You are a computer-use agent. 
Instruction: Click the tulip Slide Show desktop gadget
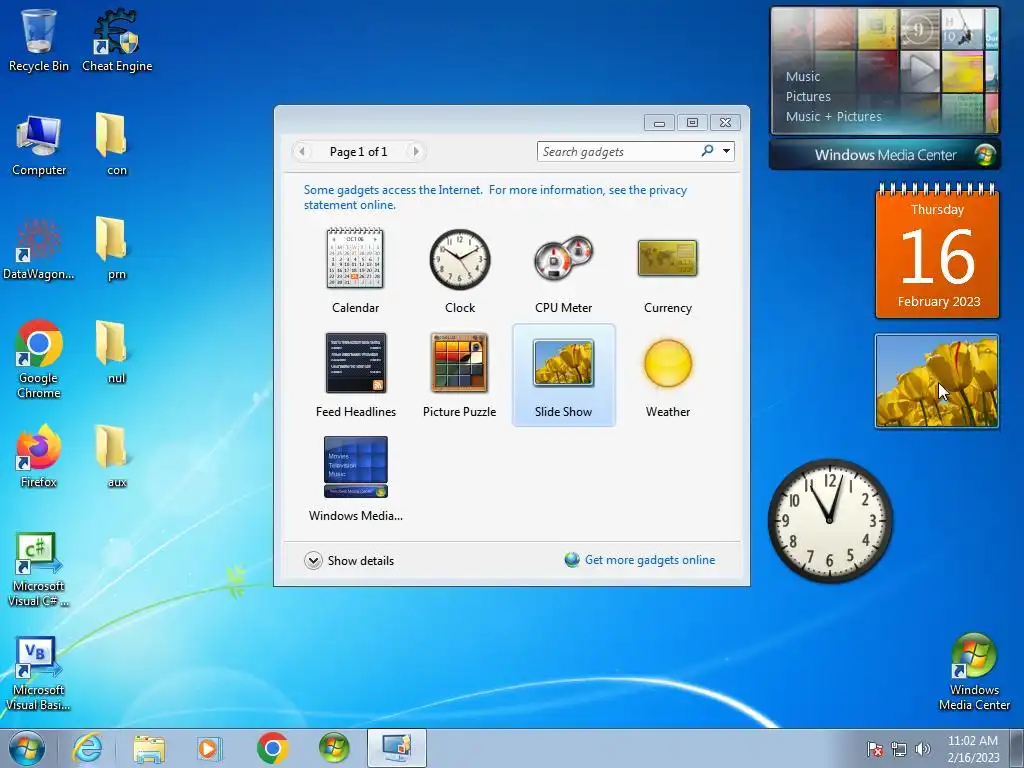click(936, 381)
